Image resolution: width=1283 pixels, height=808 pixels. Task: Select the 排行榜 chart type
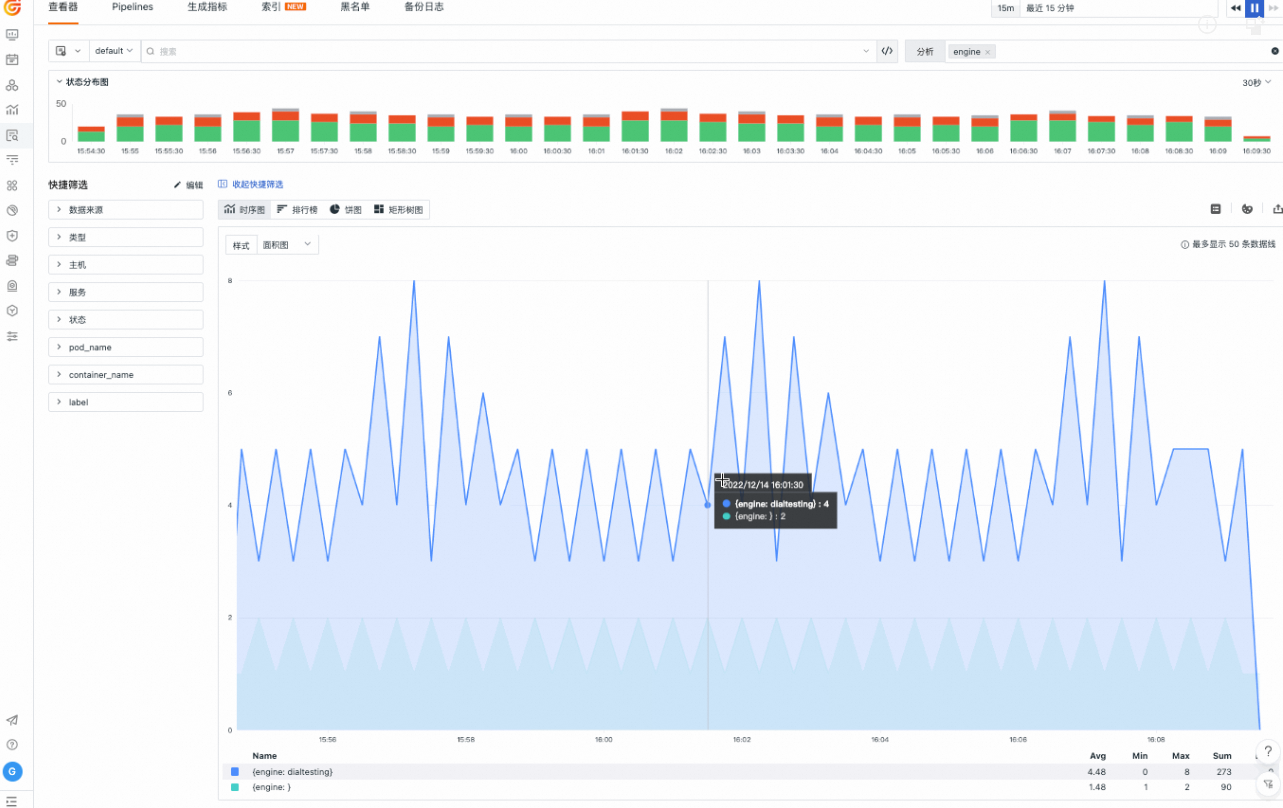(296, 210)
